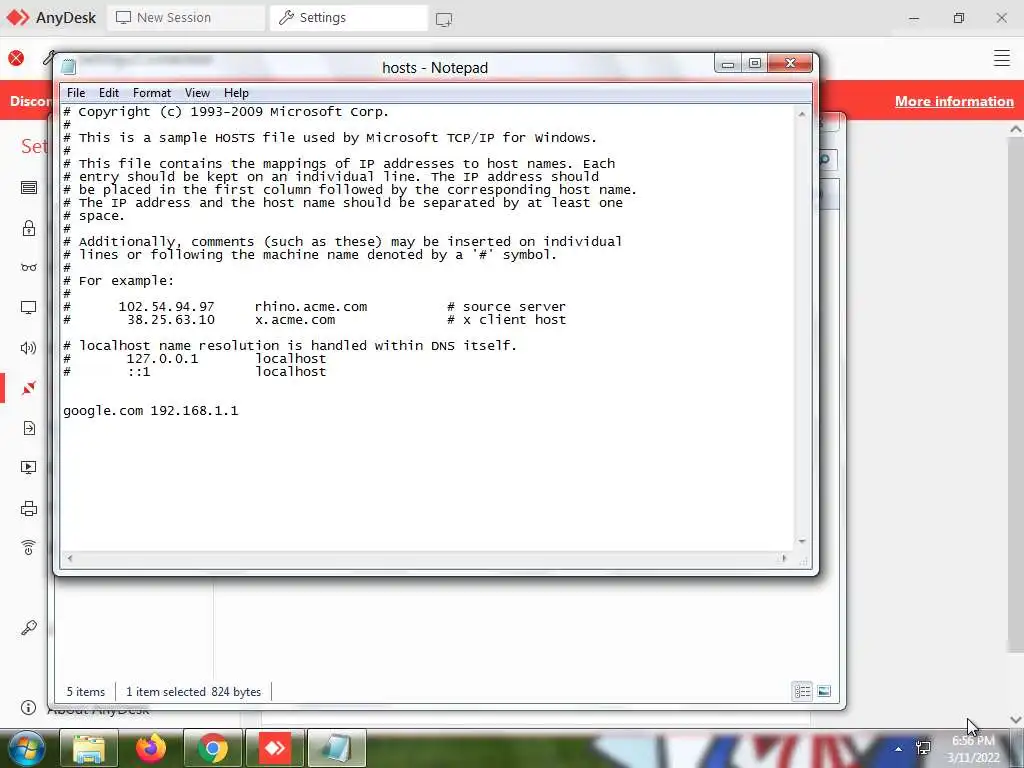The width and height of the screenshot is (1024, 768).
Task: Click the 127.0.0.1 localhost line
Action: 195,359
